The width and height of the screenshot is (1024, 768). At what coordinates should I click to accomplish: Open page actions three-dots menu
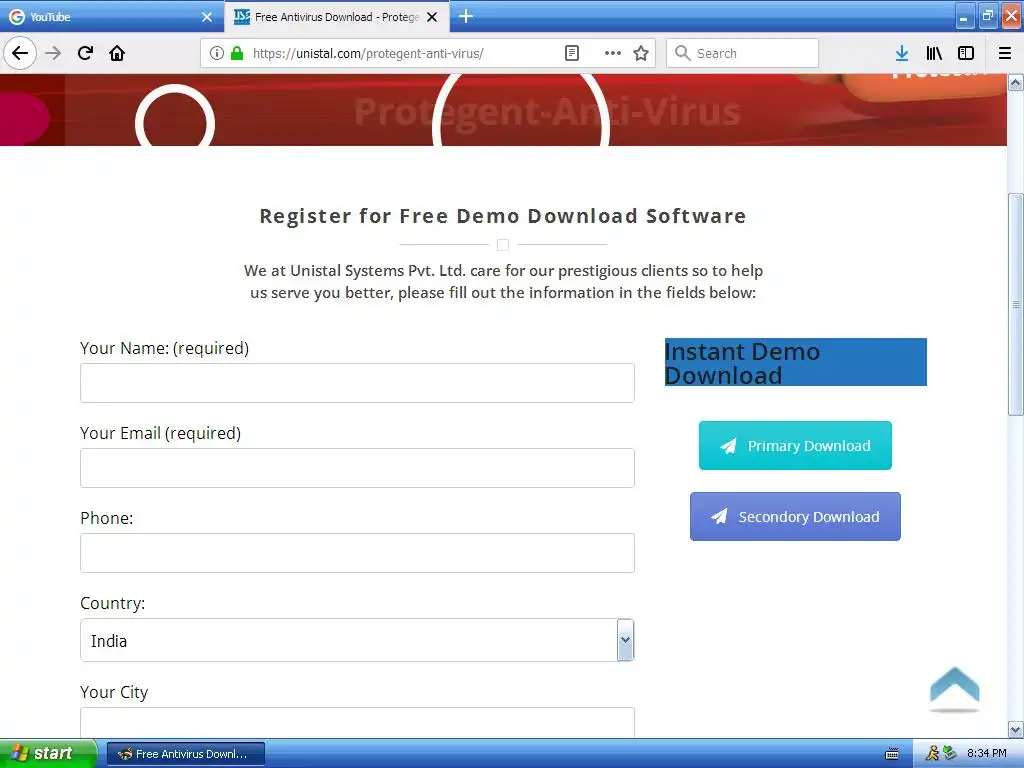612,54
